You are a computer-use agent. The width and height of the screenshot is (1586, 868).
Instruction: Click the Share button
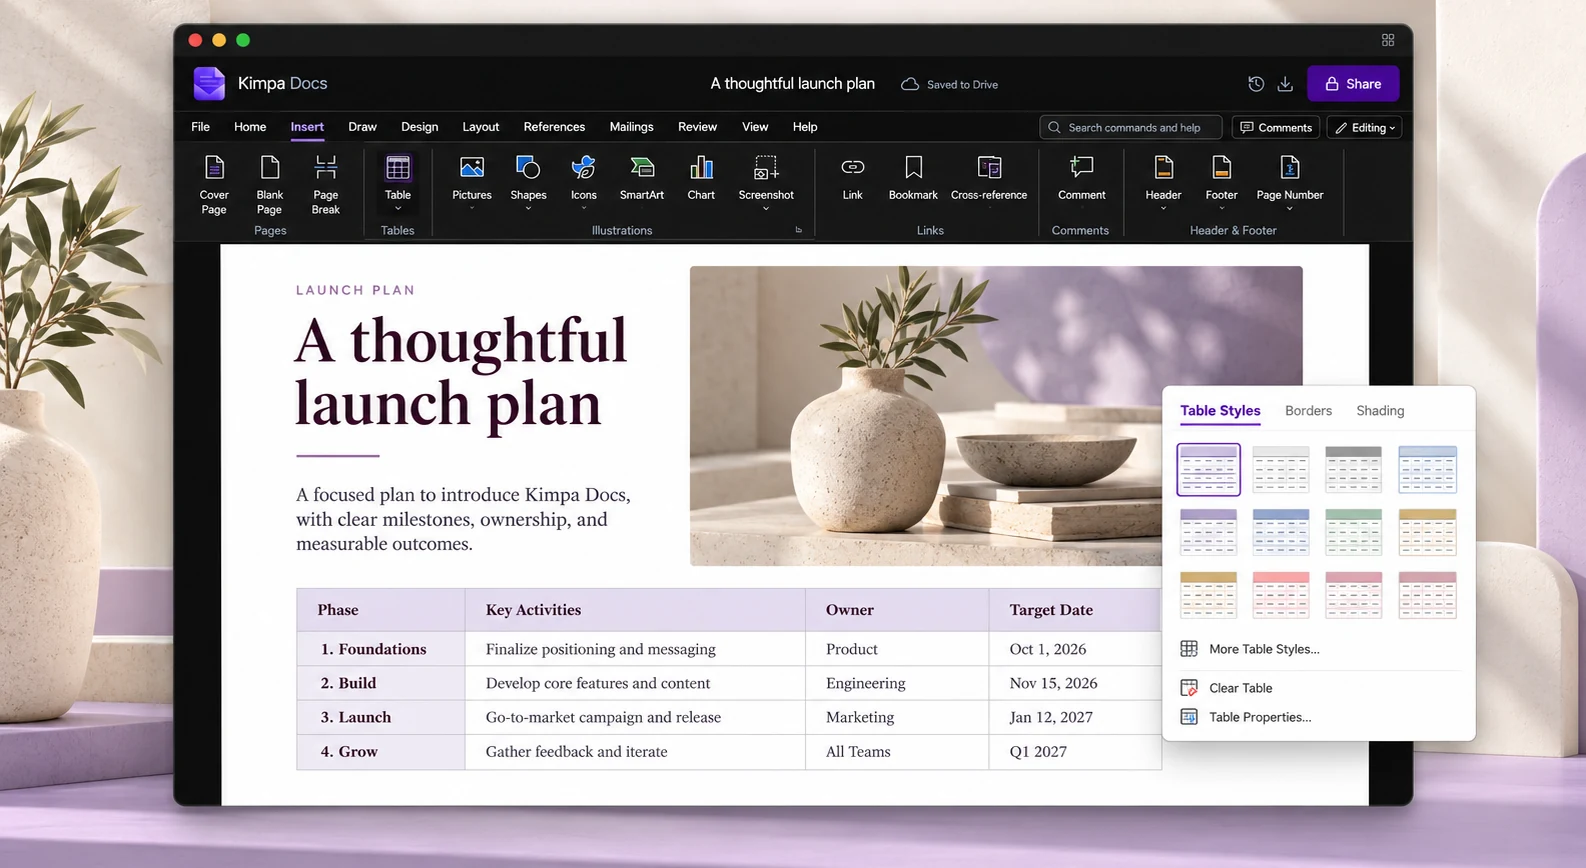[1353, 84]
